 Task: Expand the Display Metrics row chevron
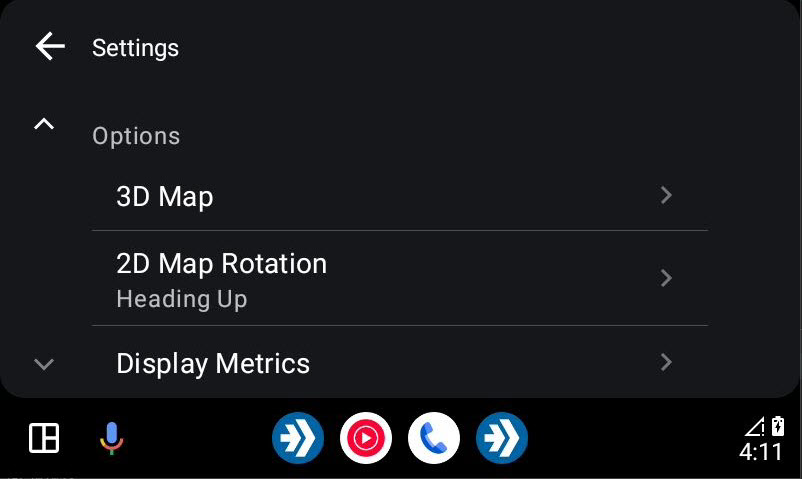coord(665,362)
